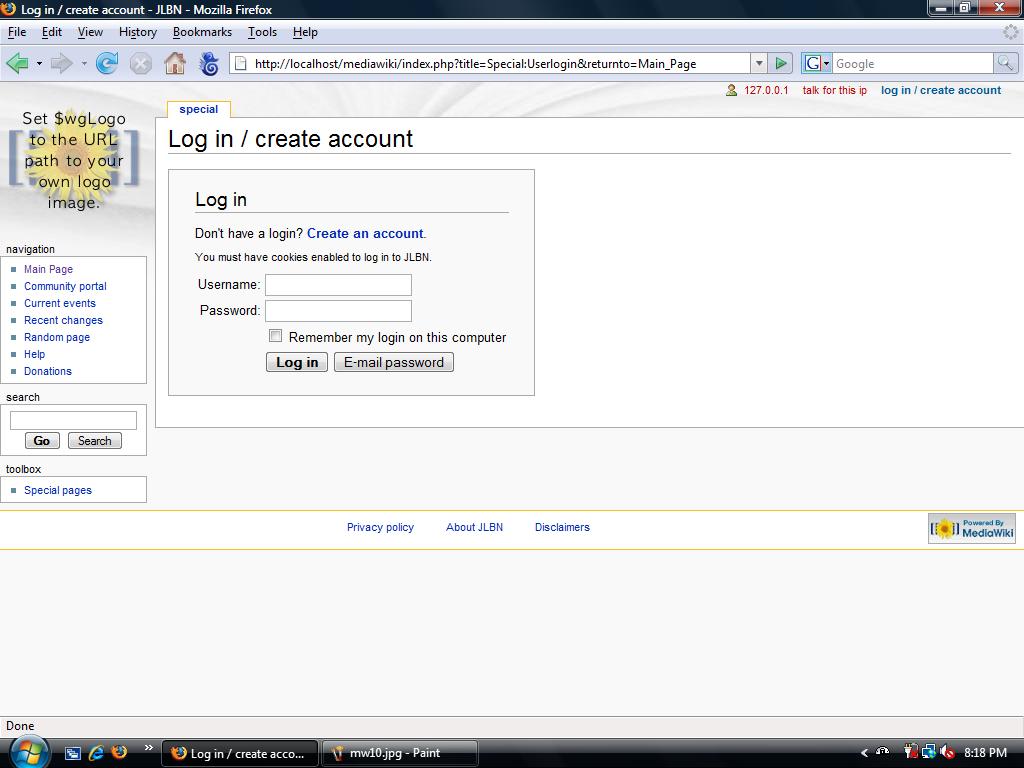Open Internet Explorer from quick launch

point(97,752)
